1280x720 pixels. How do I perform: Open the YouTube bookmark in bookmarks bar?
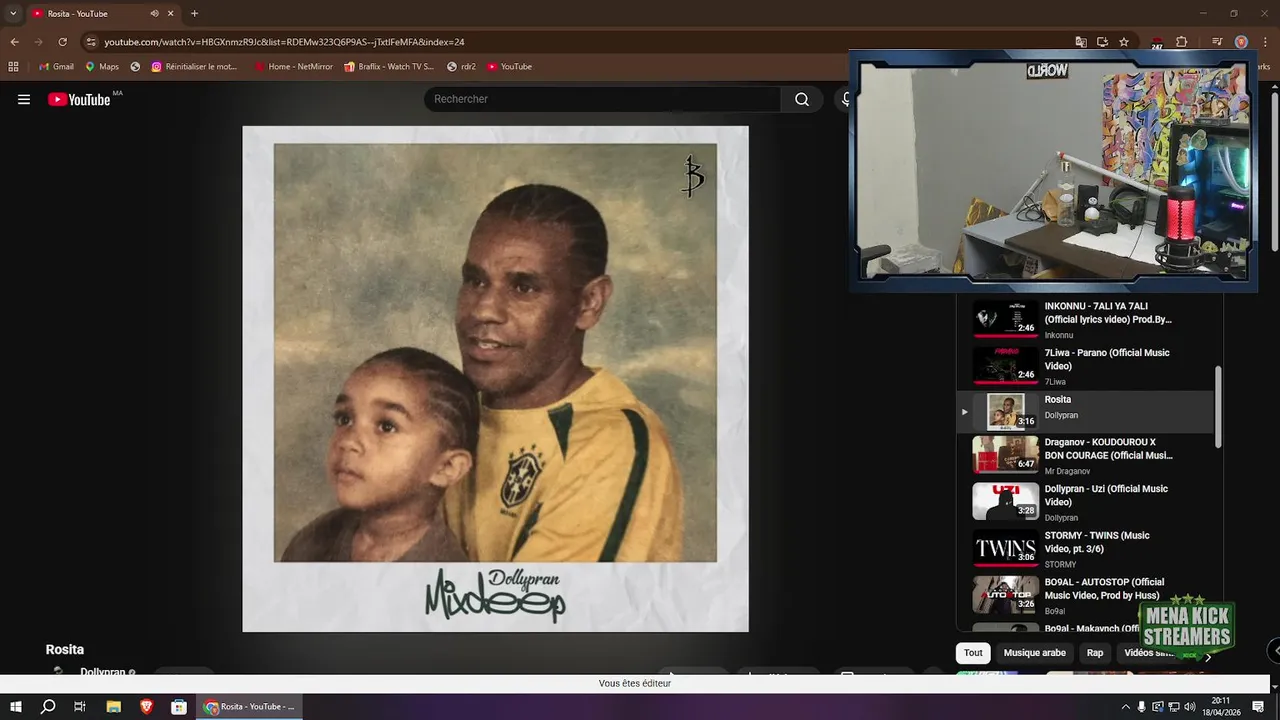(509, 67)
